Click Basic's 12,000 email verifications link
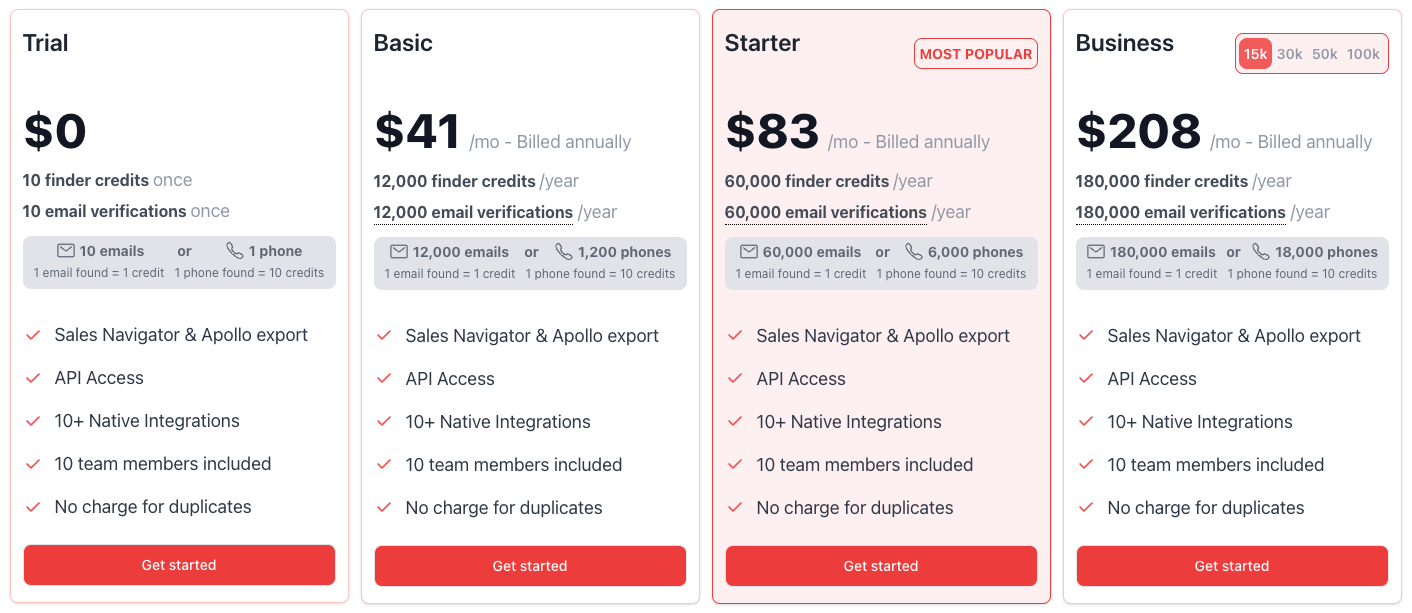1412x613 pixels. pyautogui.click(x=473, y=212)
